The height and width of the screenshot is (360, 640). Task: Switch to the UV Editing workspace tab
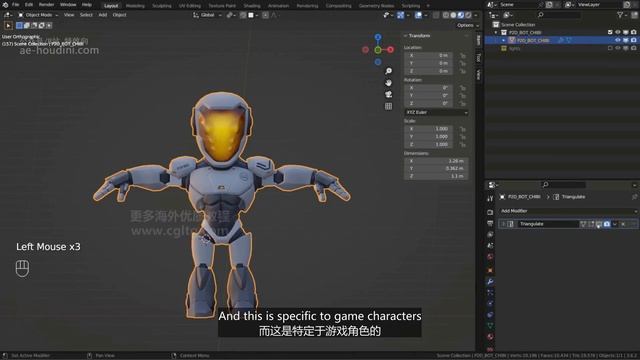point(189,6)
